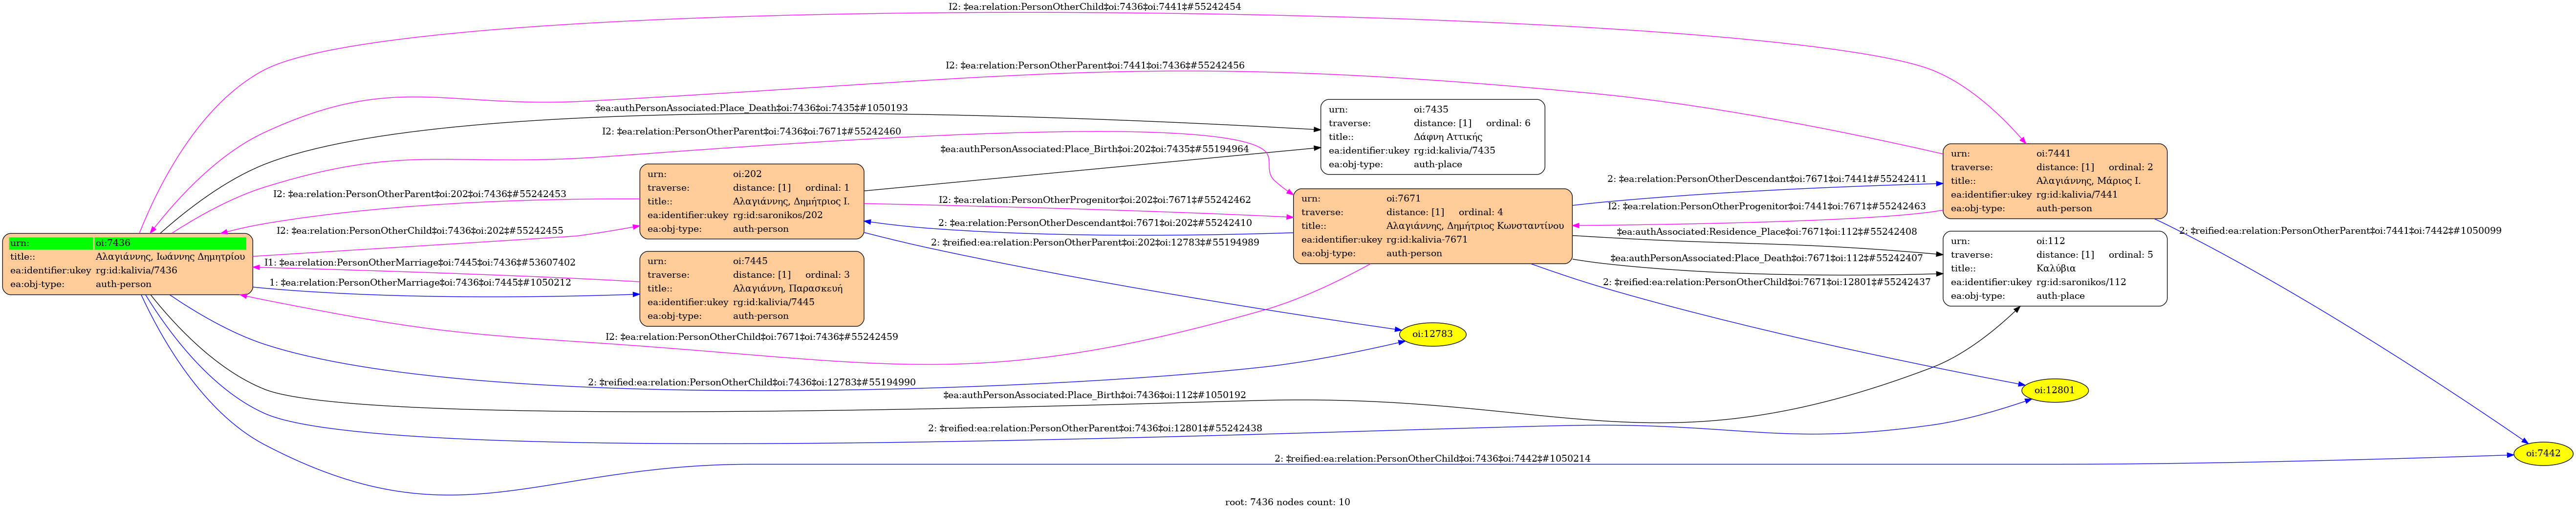Click the Place_Death oi:7436 to oi:7435 edge label
The image size is (2576, 513).
[751, 108]
